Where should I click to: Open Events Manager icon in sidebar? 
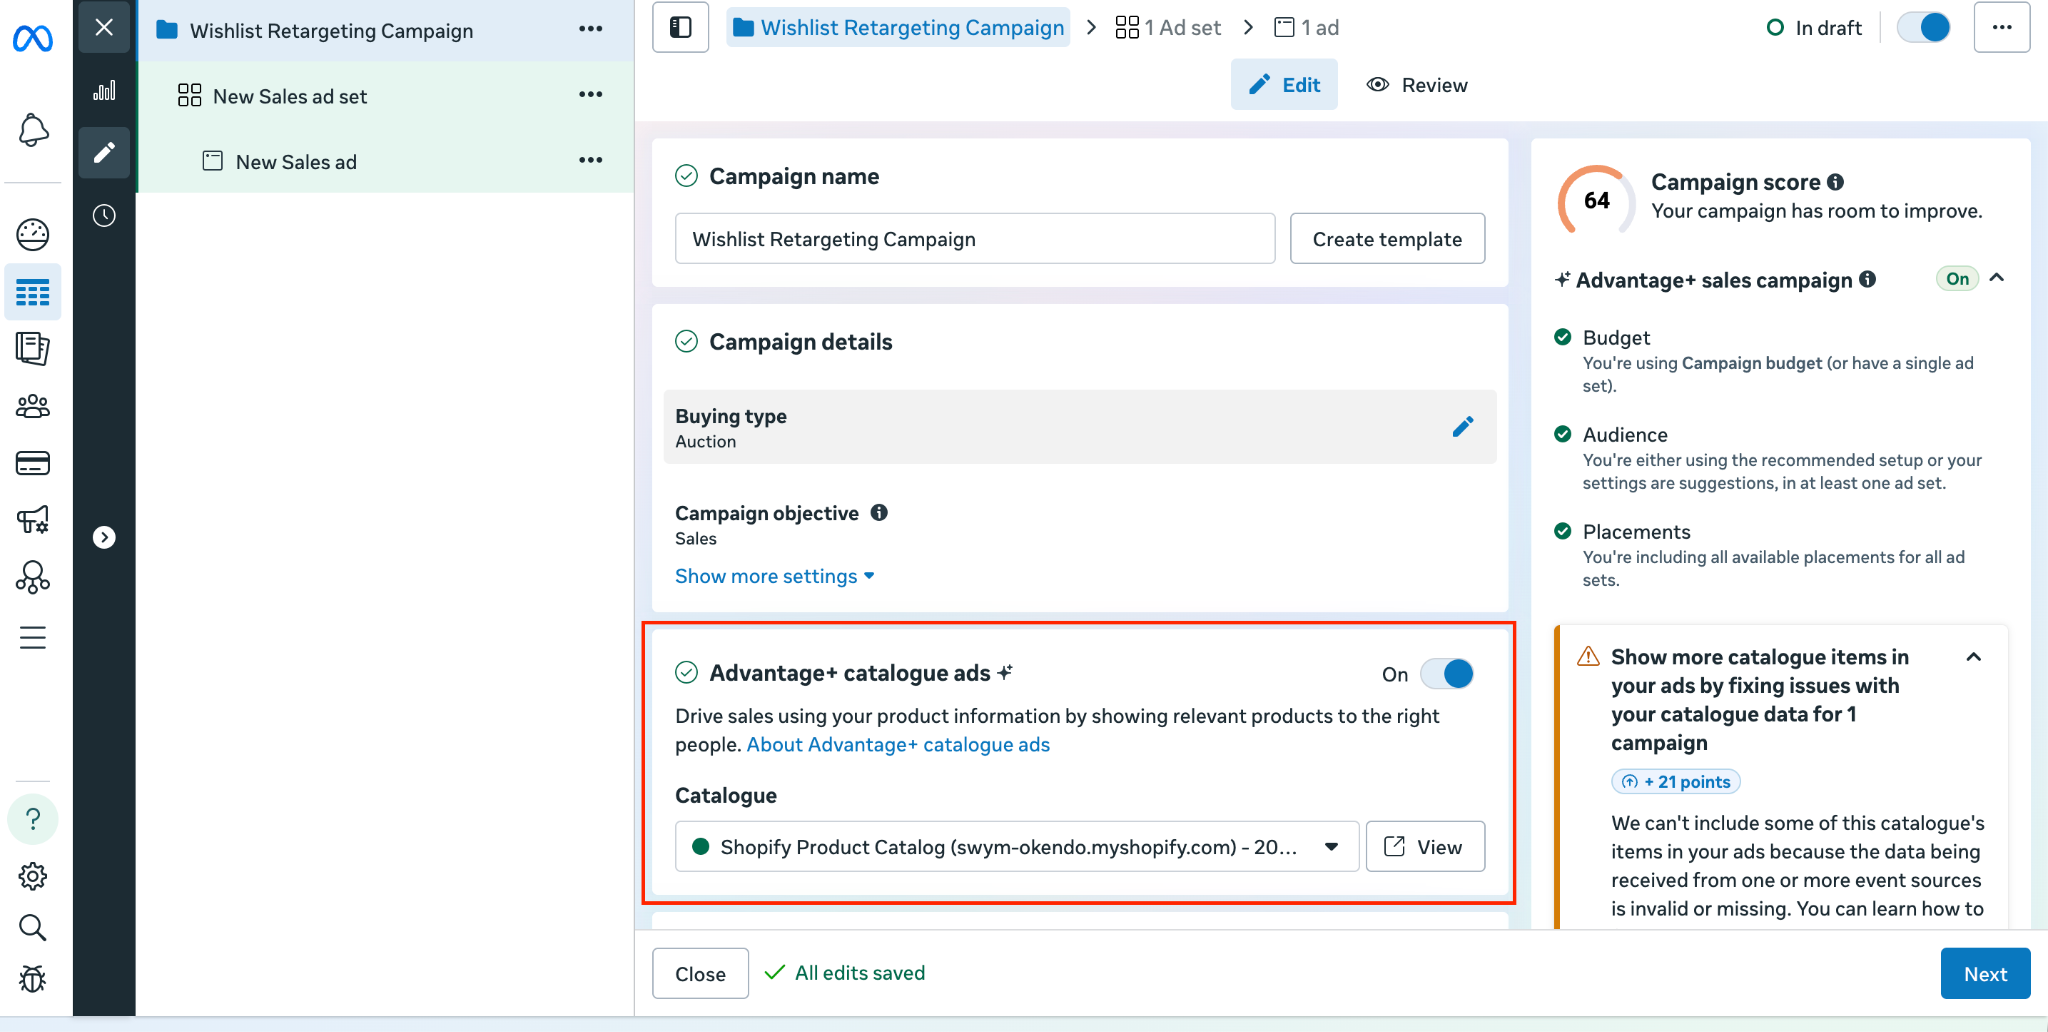(33, 577)
